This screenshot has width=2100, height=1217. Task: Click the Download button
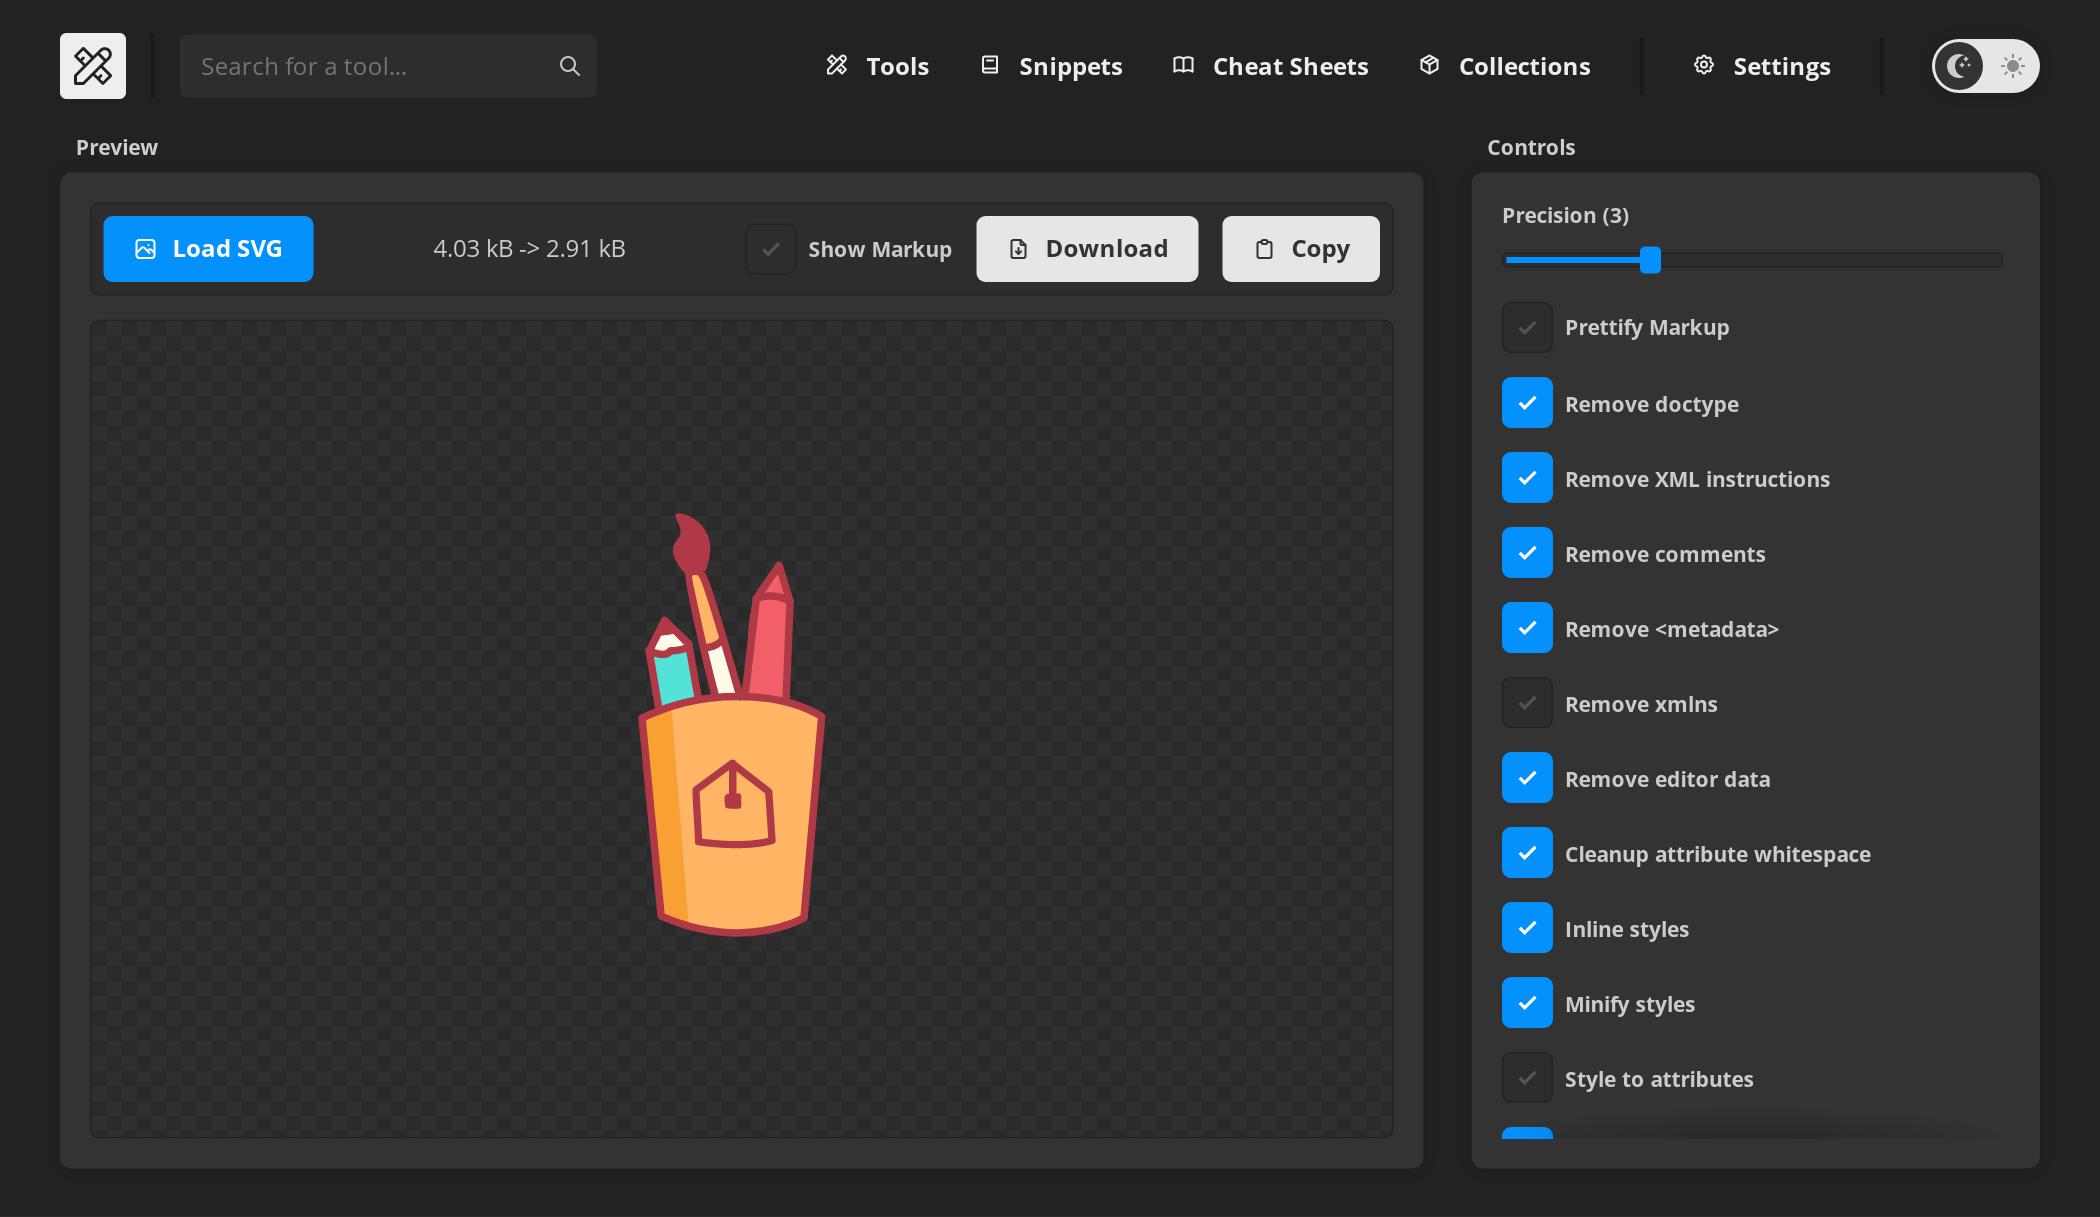tap(1087, 248)
